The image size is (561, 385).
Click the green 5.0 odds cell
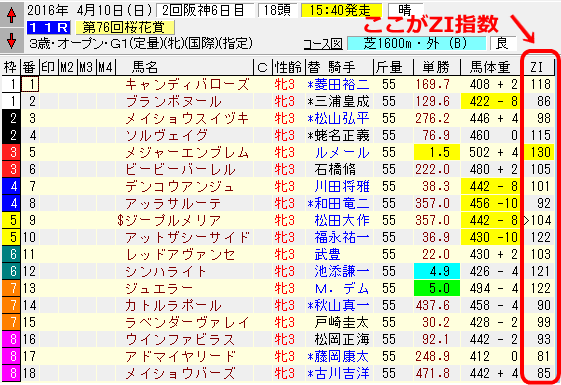click(x=436, y=289)
